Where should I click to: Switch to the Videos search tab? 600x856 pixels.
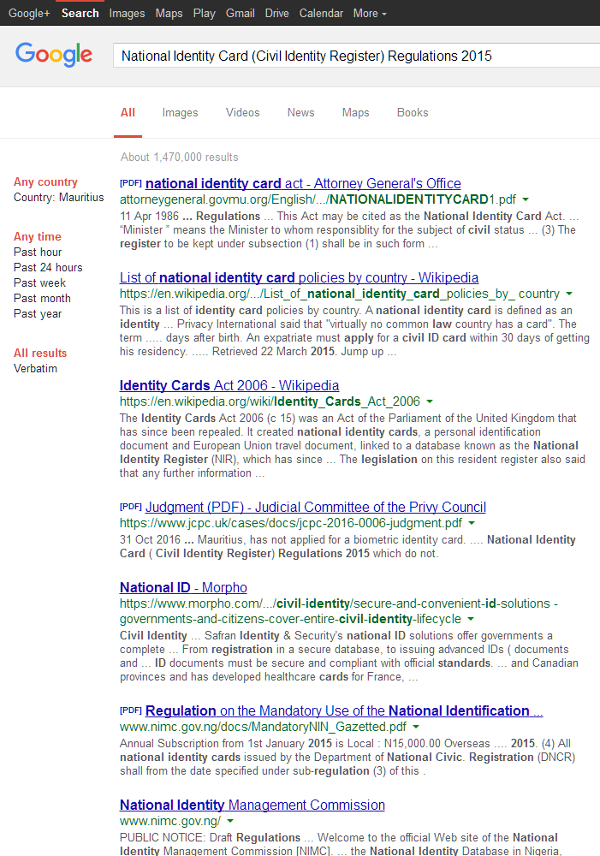point(242,113)
